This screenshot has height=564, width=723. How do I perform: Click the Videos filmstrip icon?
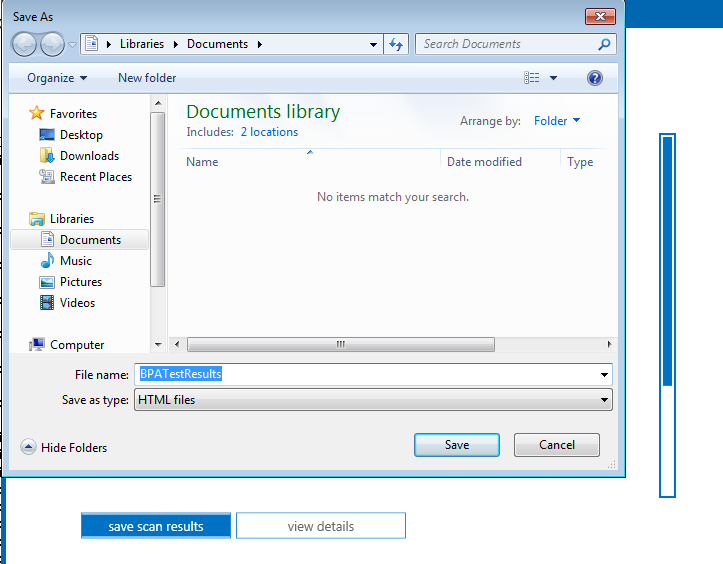click(x=47, y=303)
